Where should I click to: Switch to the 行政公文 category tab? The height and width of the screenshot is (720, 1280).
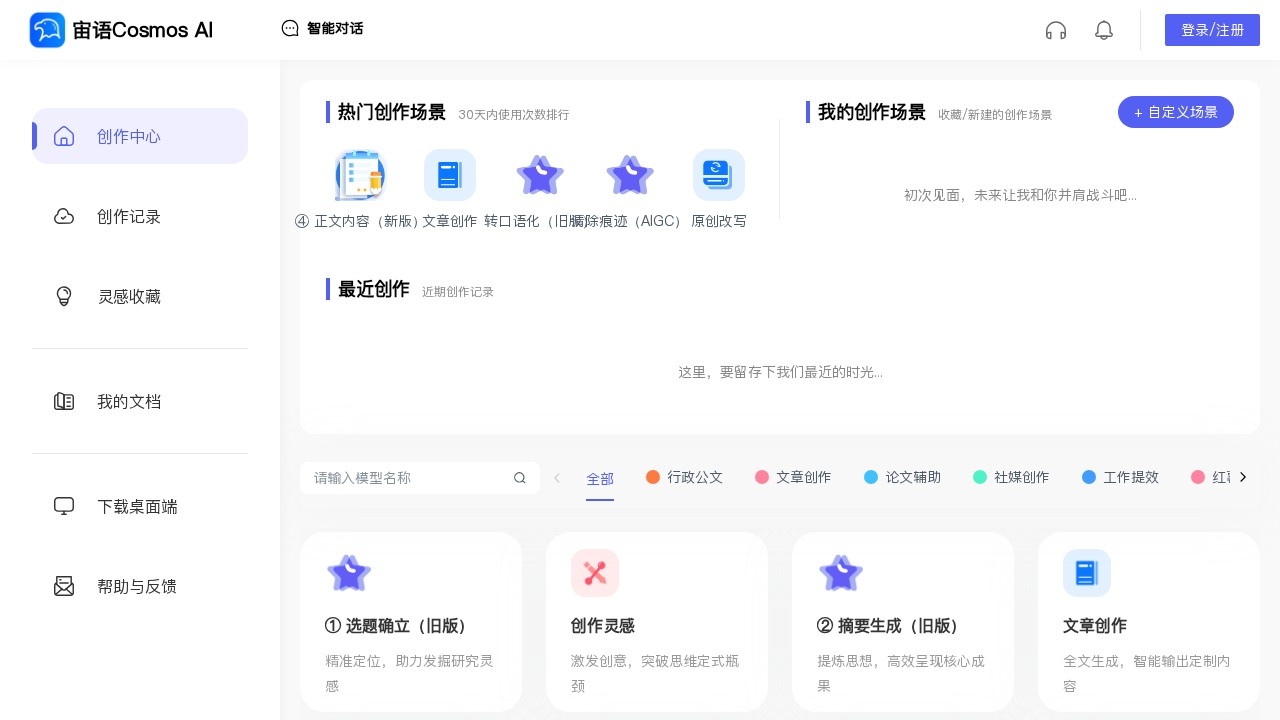[684, 478]
